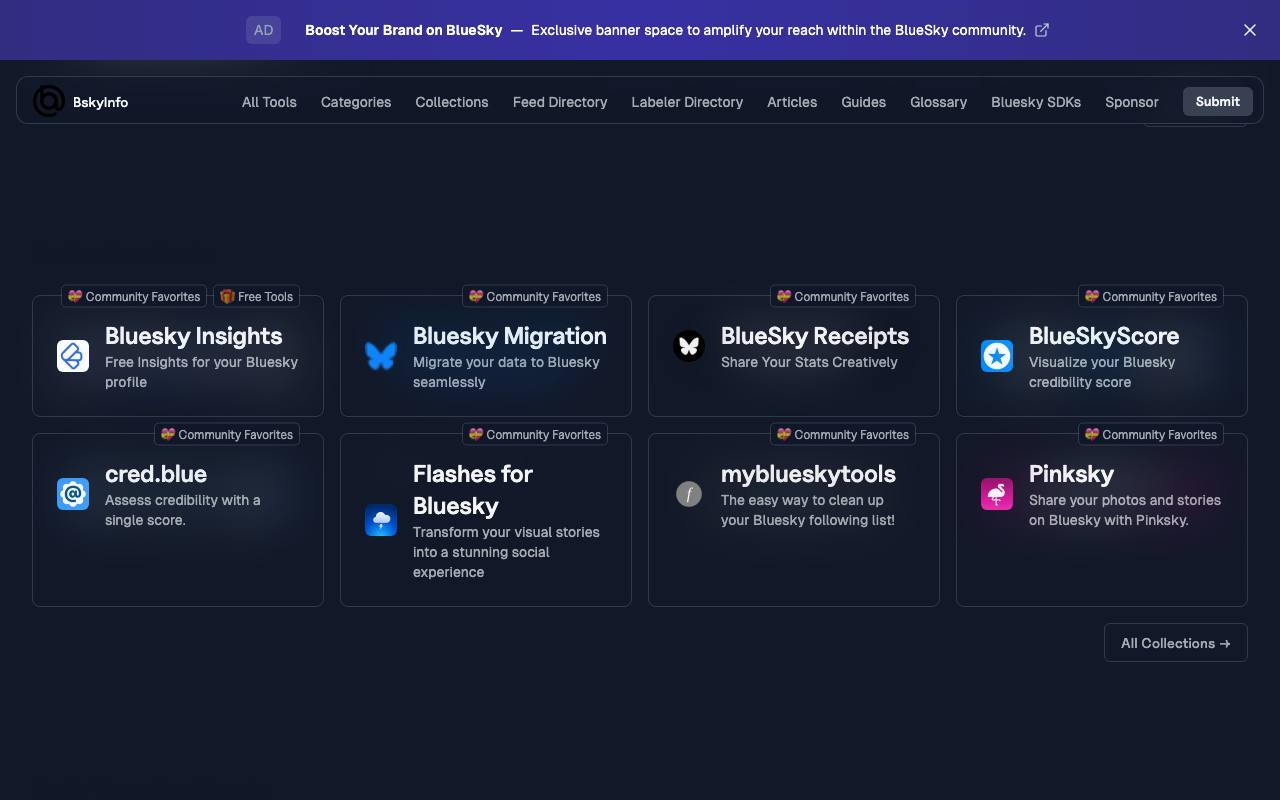Open the Articles page
This screenshot has width=1280, height=800.
pyautogui.click(x=792, y=102)
